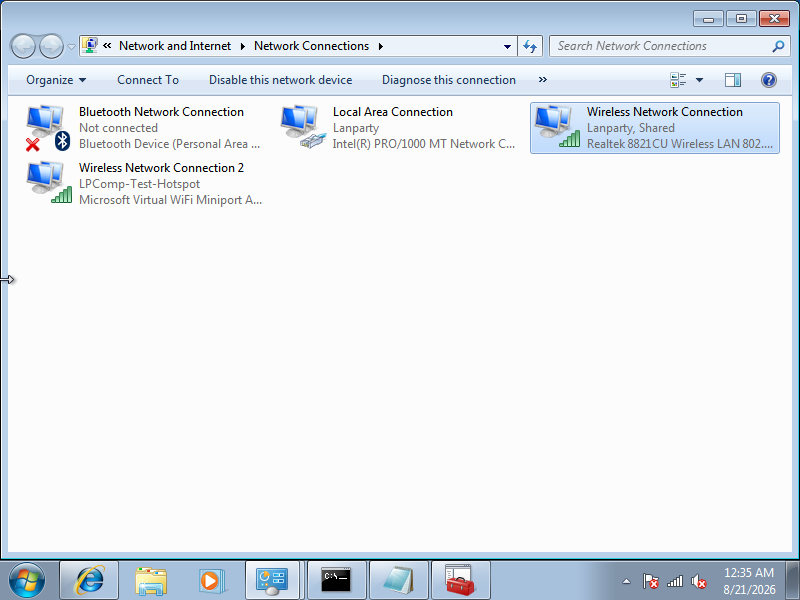Screen dimensions: 800x600
Task: Open the address bar history dropdown
Action: coord(507,46)
